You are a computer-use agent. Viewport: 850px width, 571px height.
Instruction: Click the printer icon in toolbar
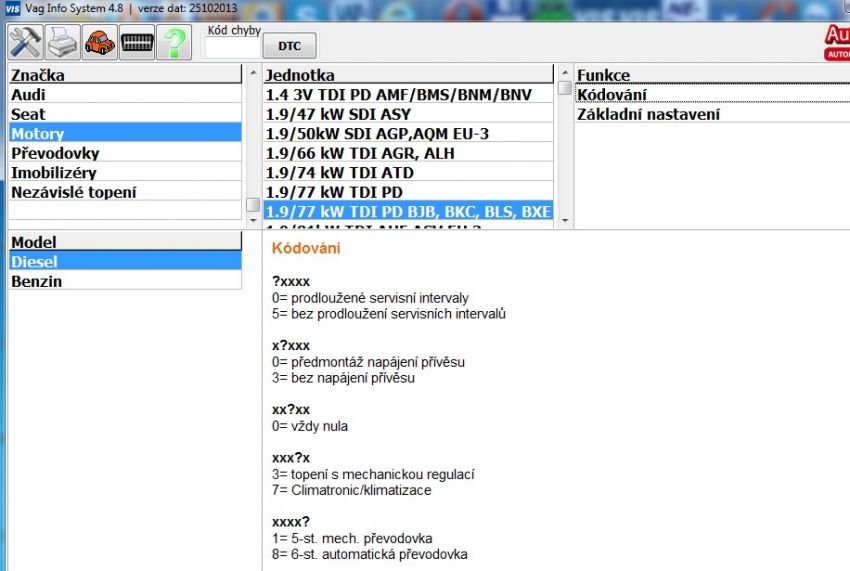pyautogui.click(x=62, y=42)
